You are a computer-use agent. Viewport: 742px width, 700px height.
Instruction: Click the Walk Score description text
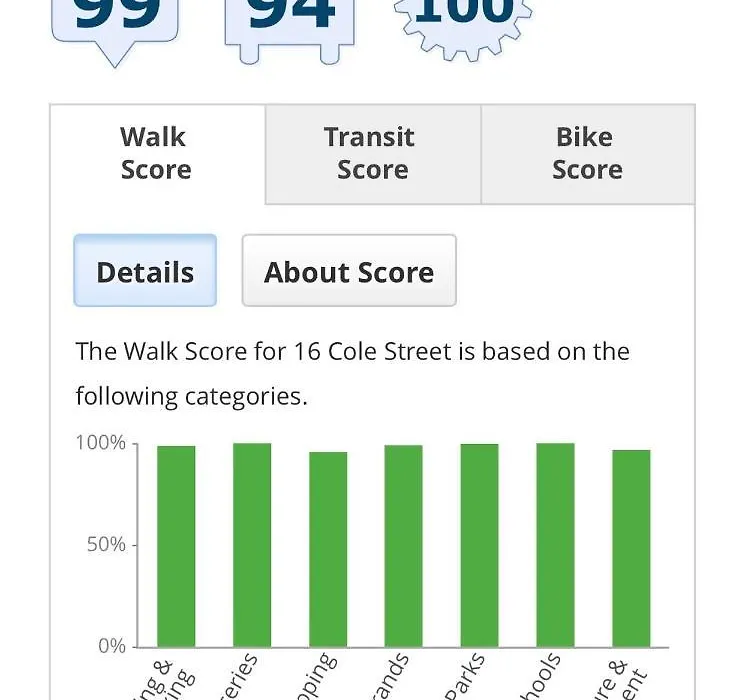[x=353, y=373]
